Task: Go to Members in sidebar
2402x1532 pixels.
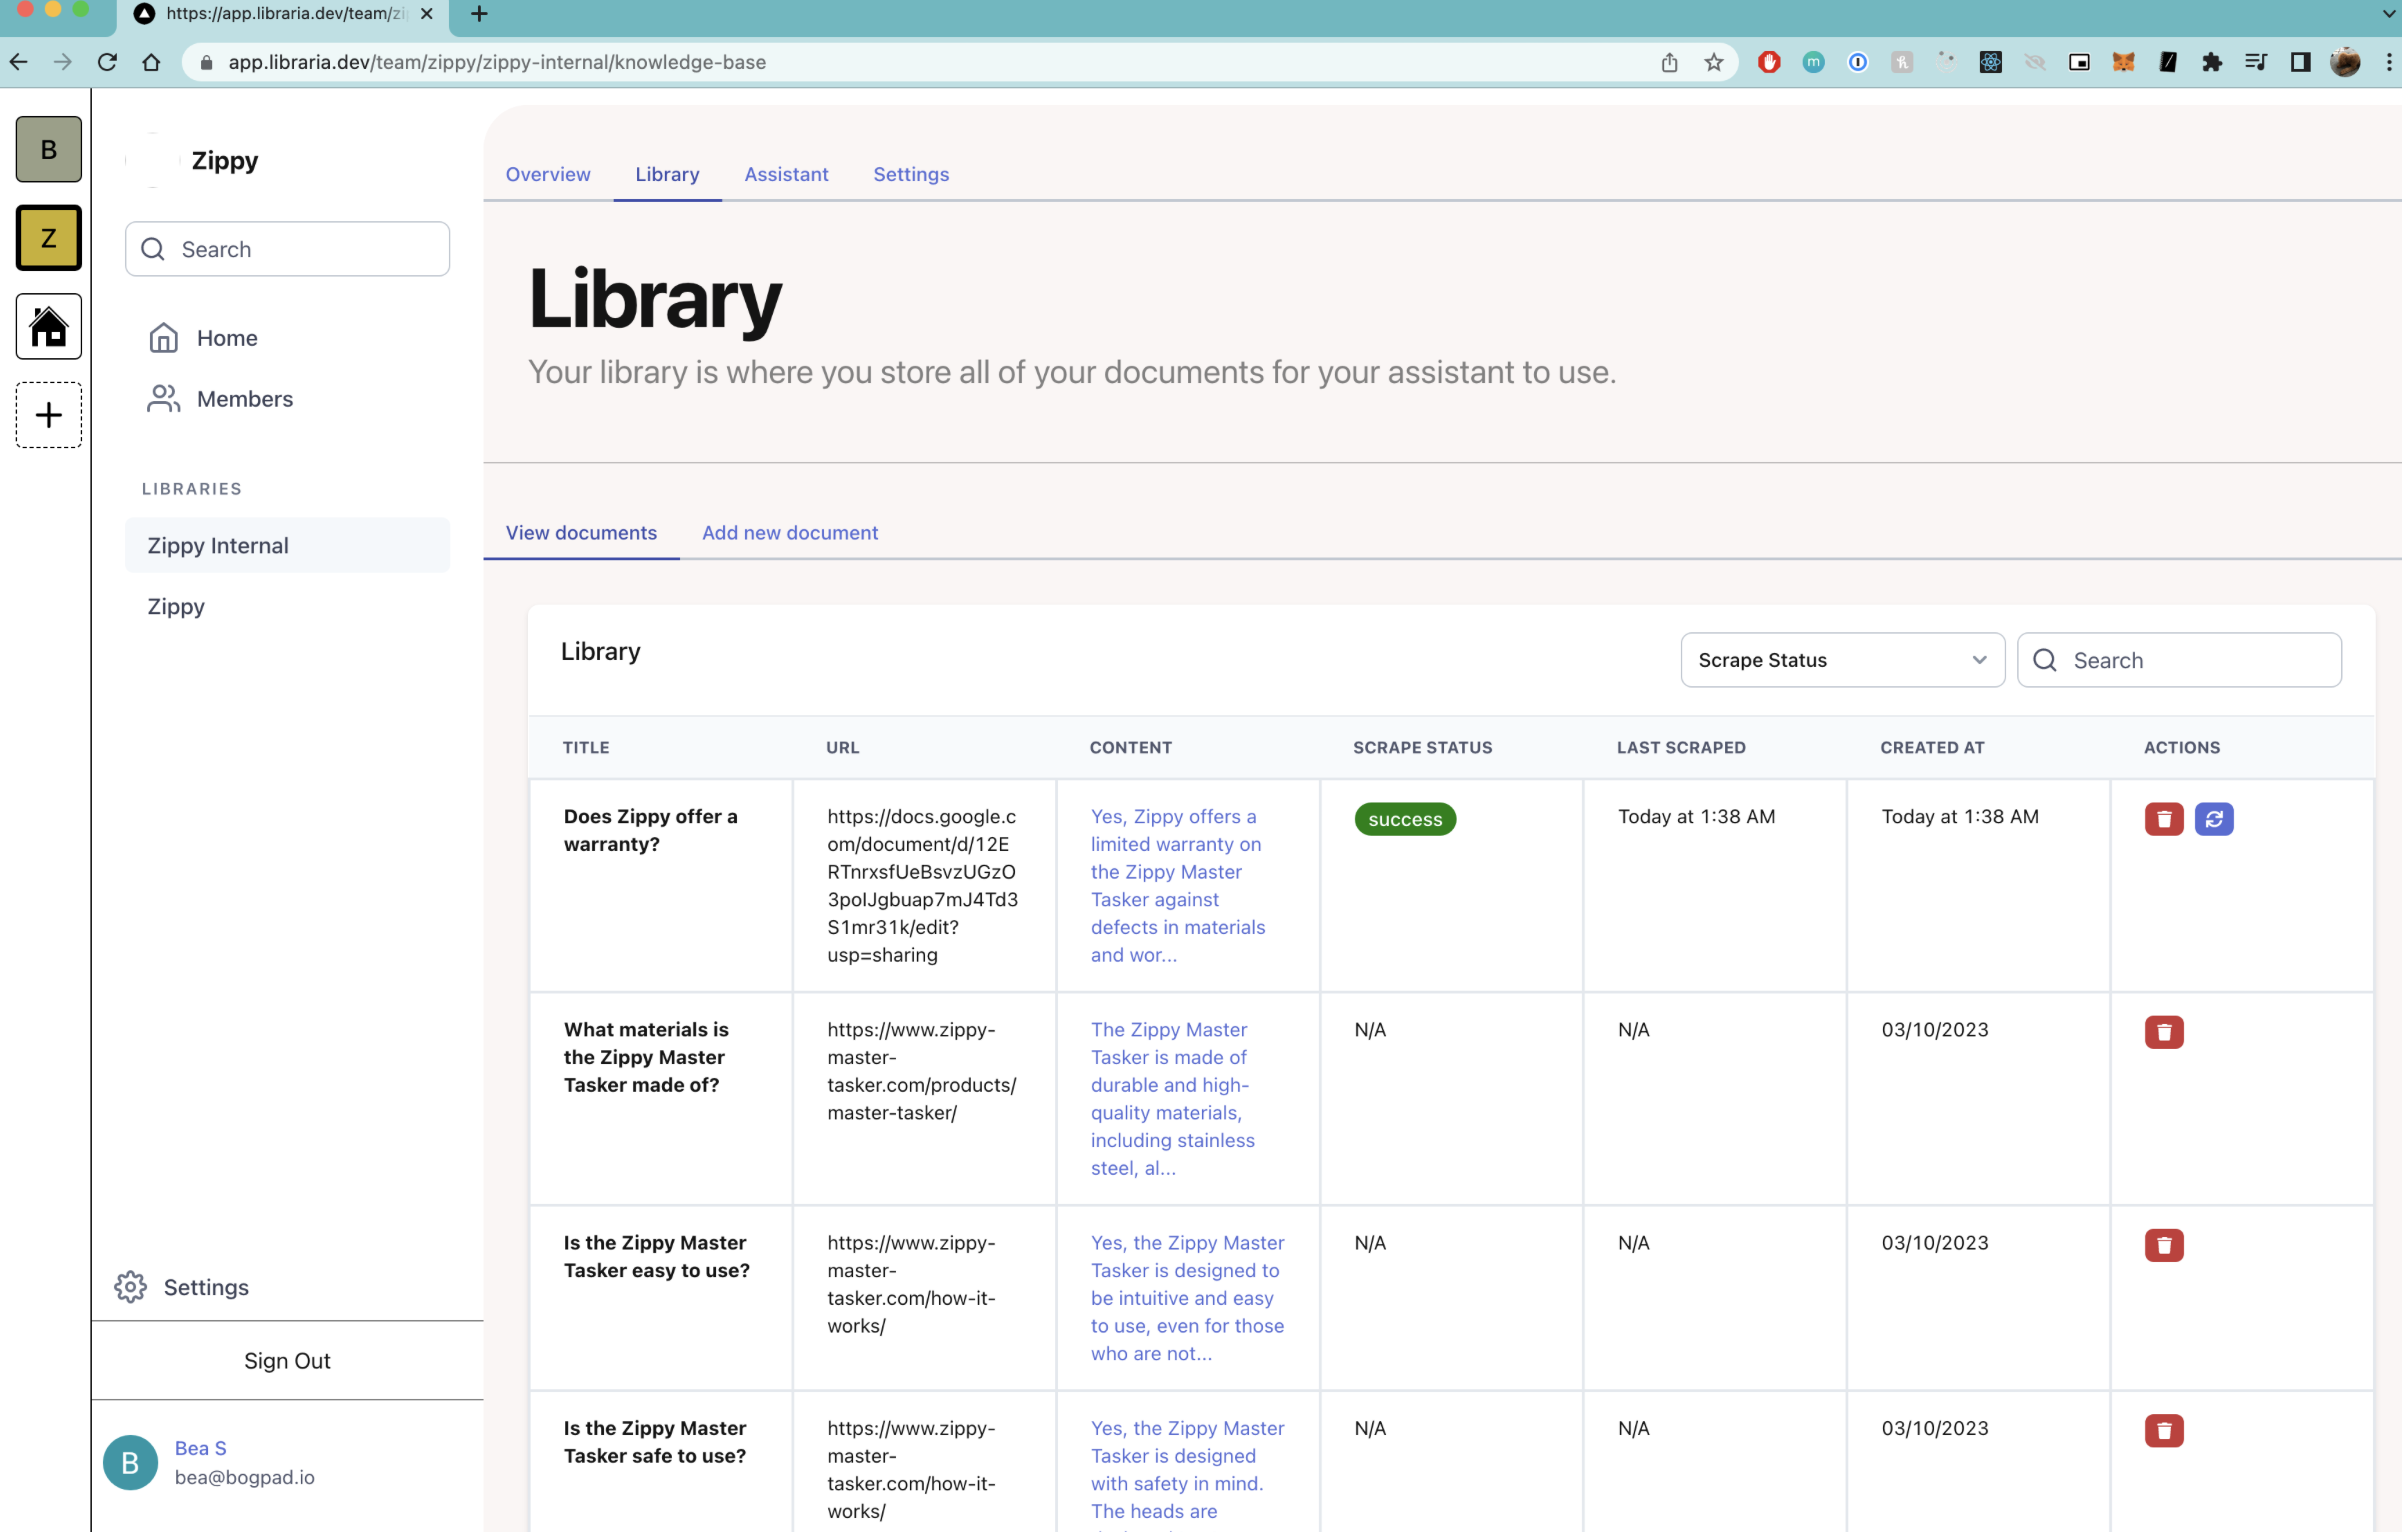Action: point(245,399)
